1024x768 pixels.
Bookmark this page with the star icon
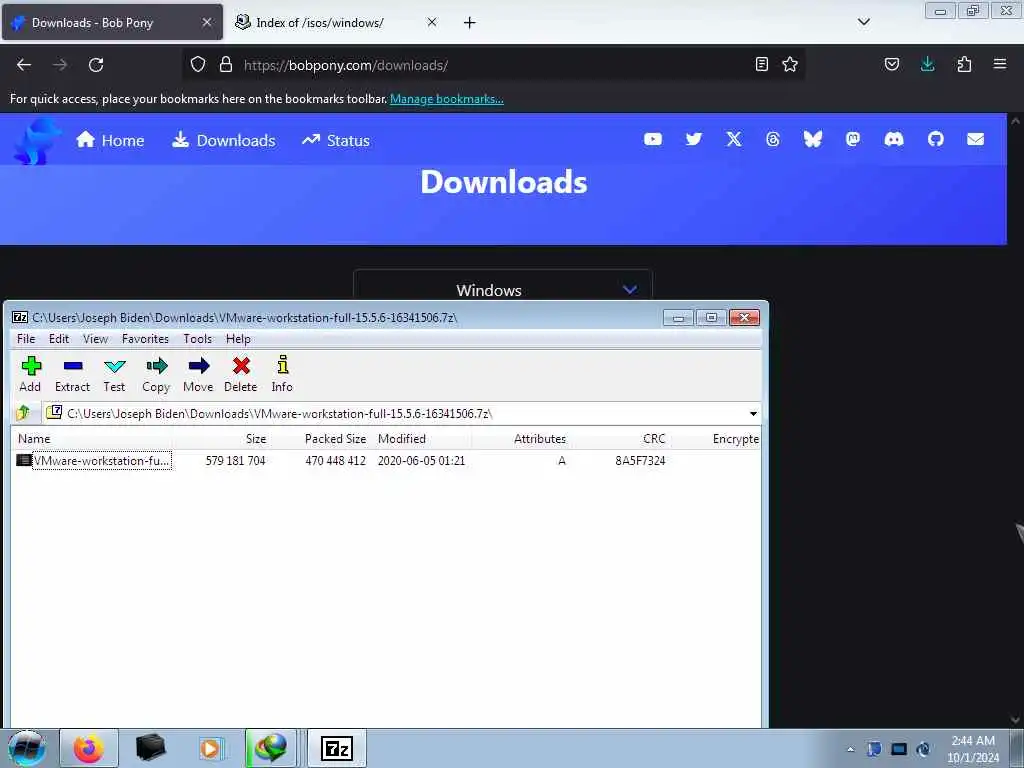(790, 64)
